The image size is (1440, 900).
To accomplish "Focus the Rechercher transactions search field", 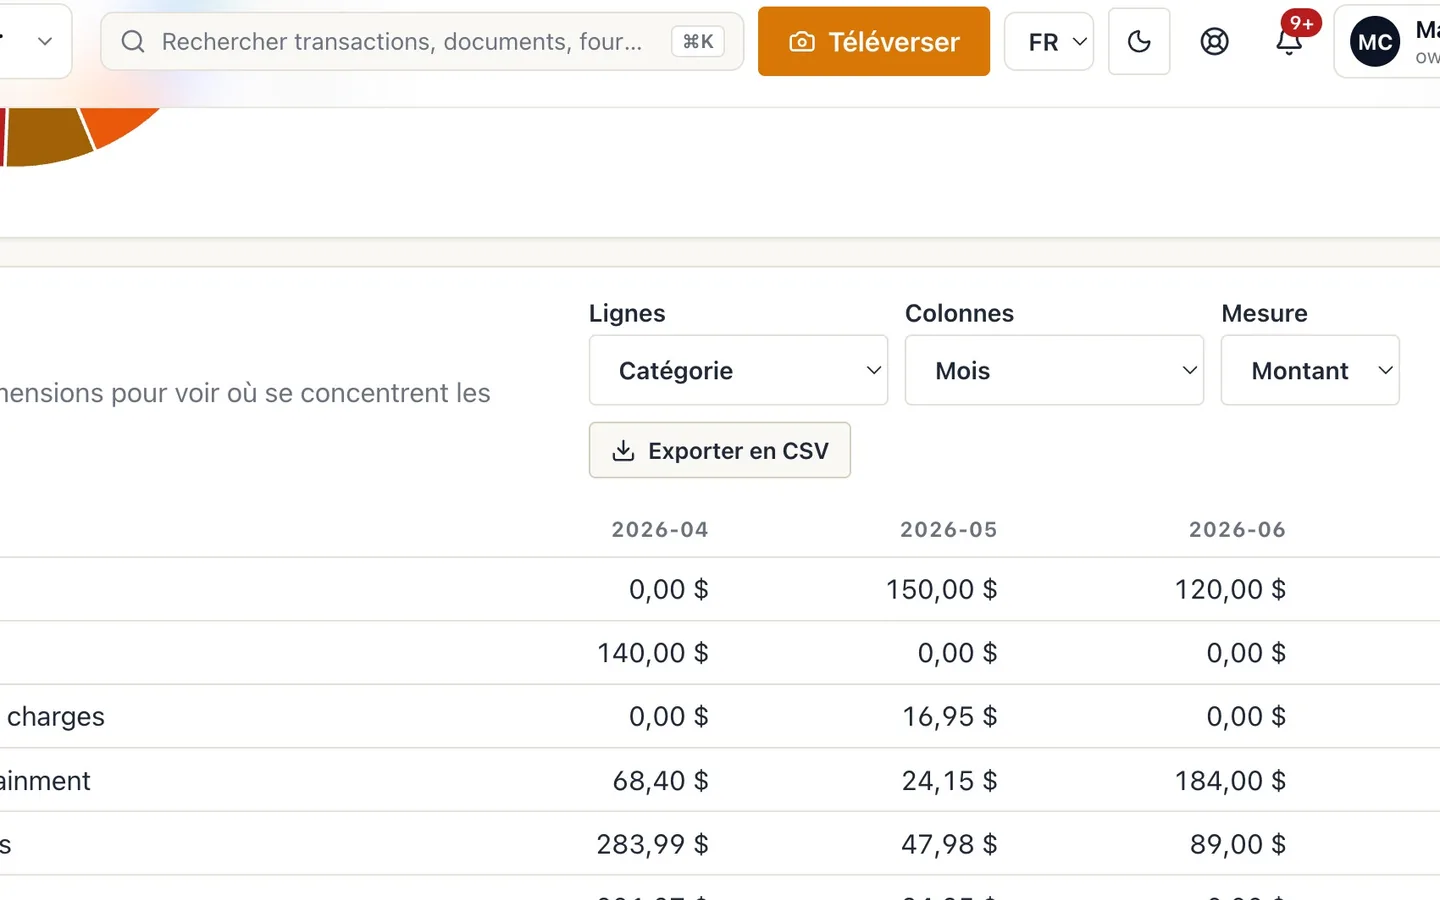I will [x=422, y=41].
